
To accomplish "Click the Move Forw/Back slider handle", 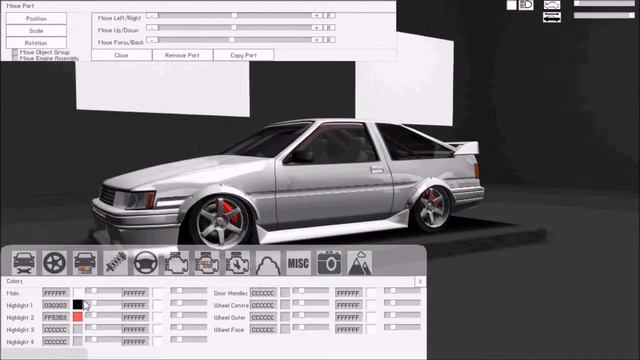I will click(x=232, y=40).
